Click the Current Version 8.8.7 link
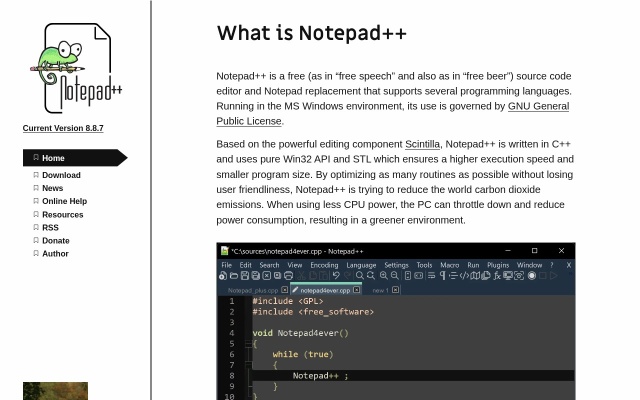This screenshot has height=400, width=640. click(x=63, y=128)
